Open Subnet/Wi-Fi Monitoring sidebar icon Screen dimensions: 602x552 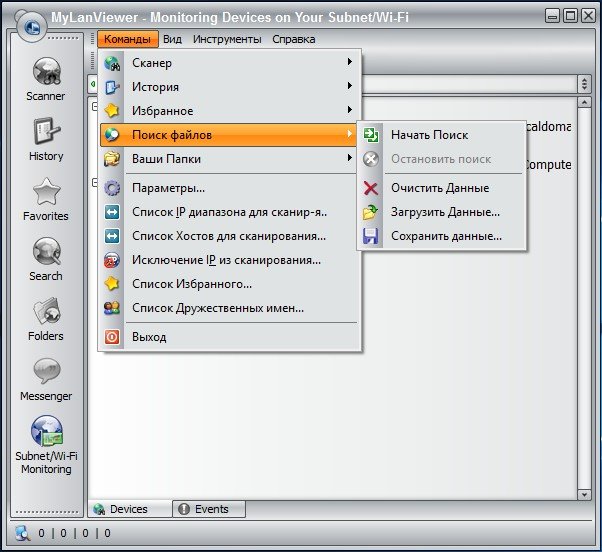tap(46, 431)
